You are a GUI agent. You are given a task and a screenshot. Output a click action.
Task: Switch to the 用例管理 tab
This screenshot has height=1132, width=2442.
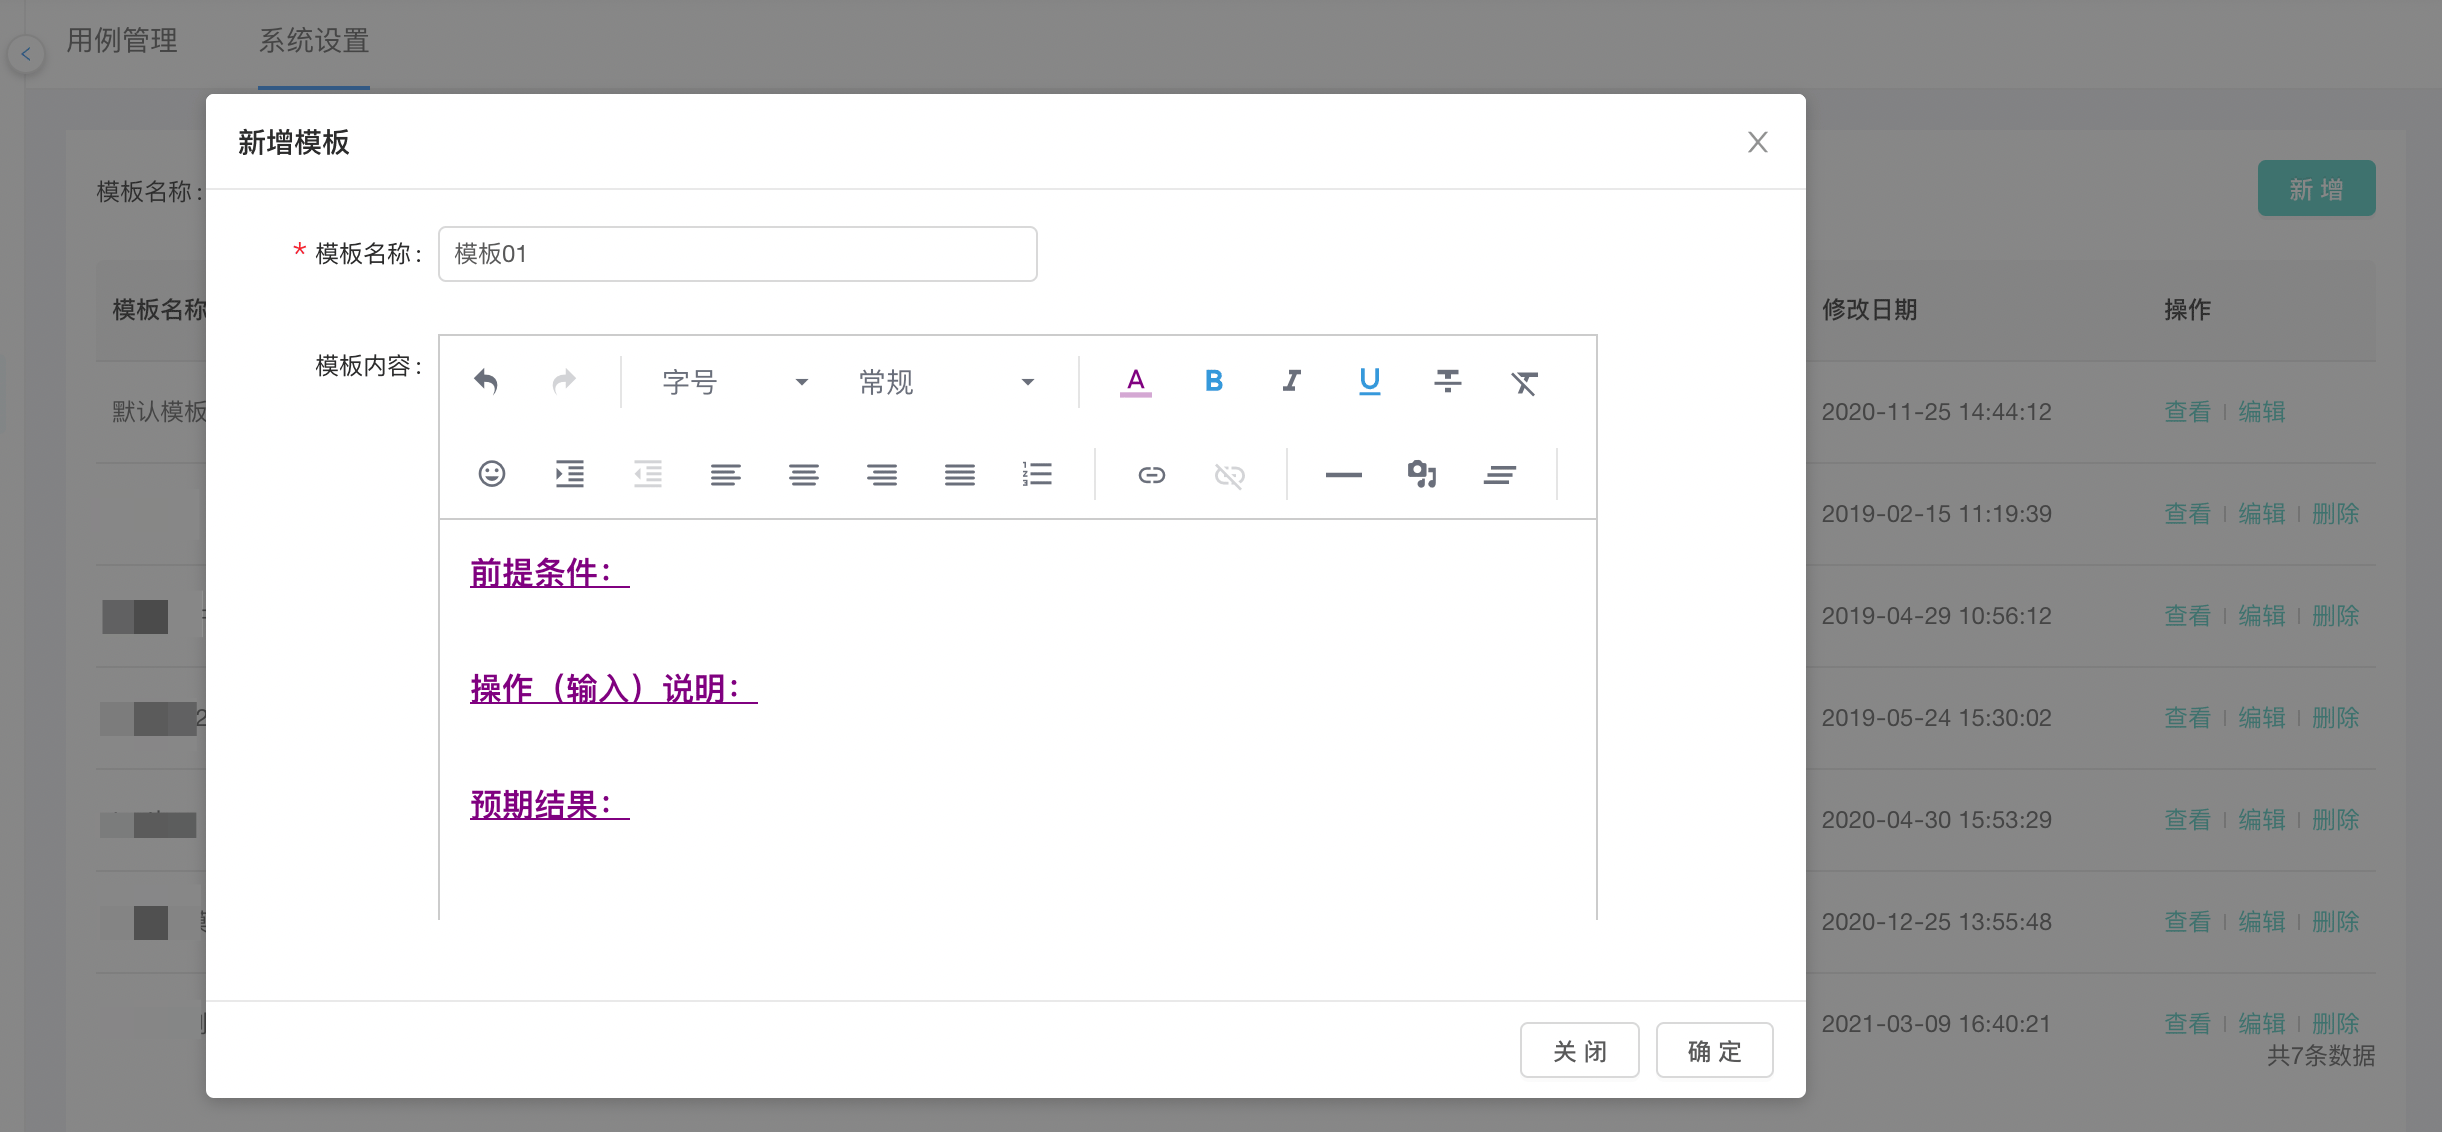(122, 40)
